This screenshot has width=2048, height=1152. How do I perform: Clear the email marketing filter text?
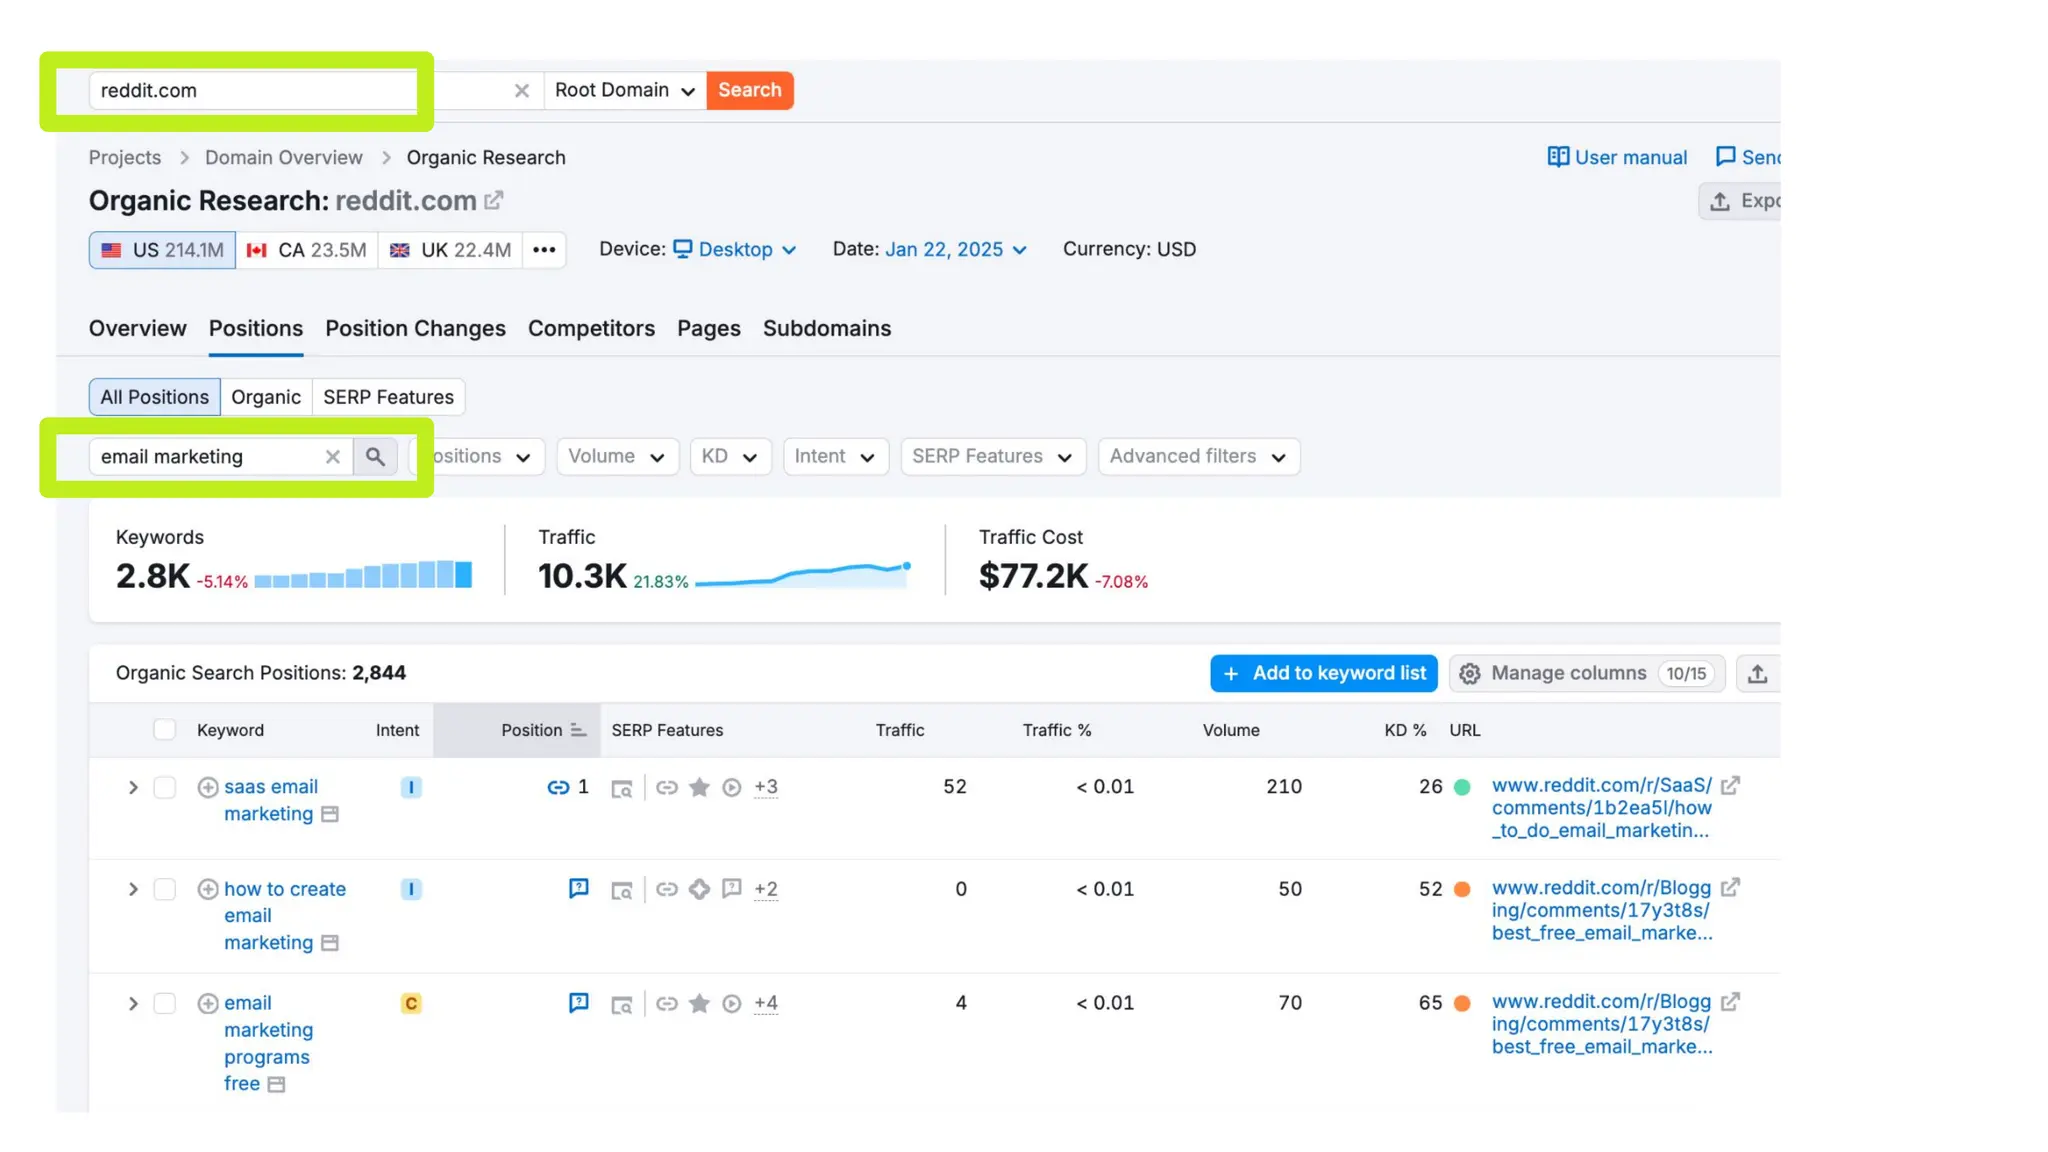333,457
